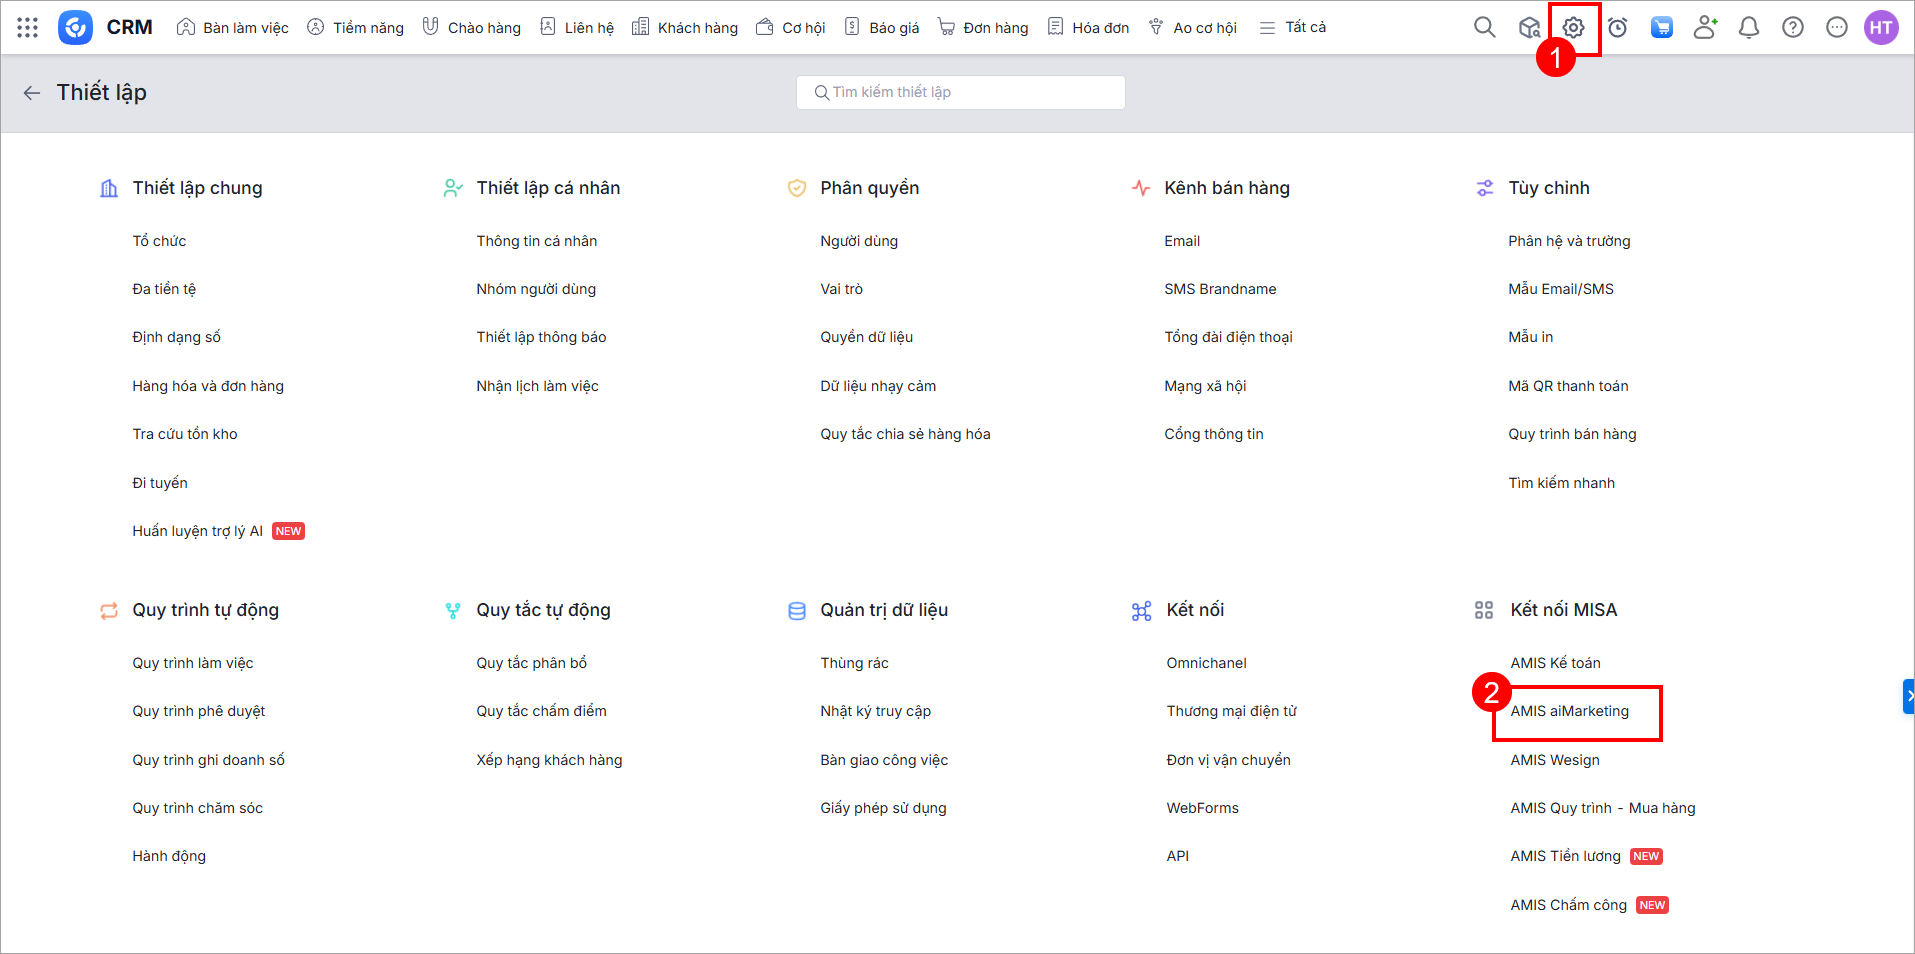Open Huấn luyện trợ lý AI setting
1915x954 pixels.
click(197, 531)
